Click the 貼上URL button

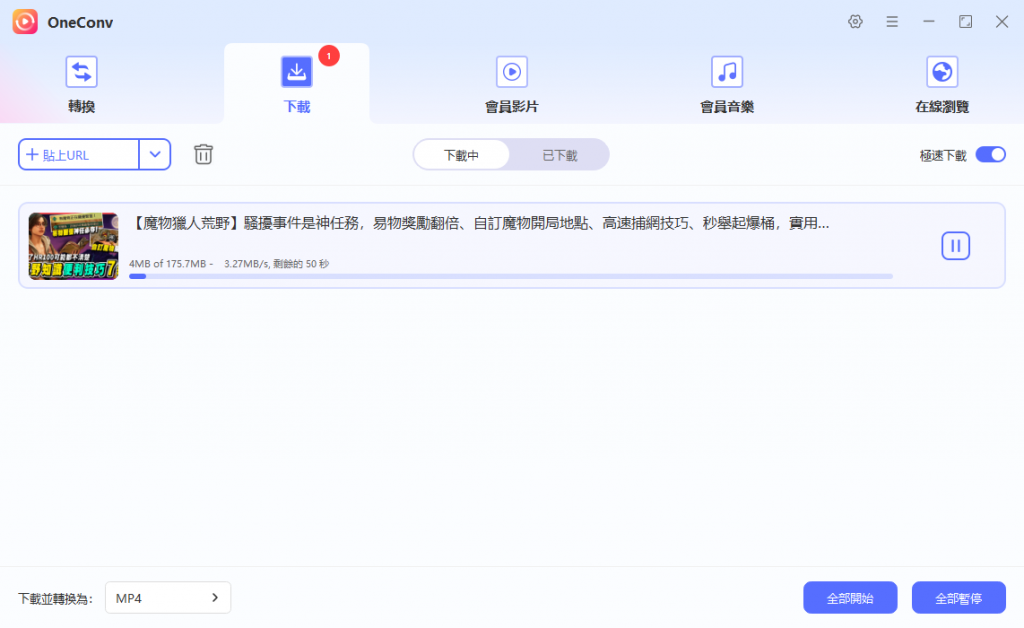tap(79, 155)
